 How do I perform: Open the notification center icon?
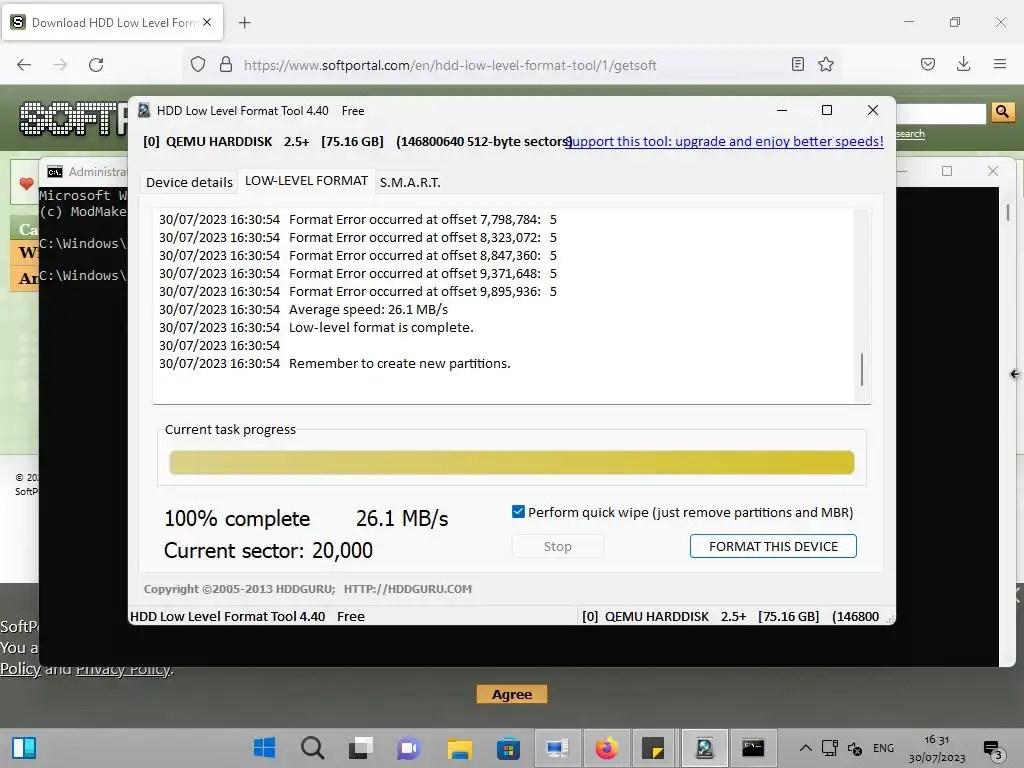point(993,750)
